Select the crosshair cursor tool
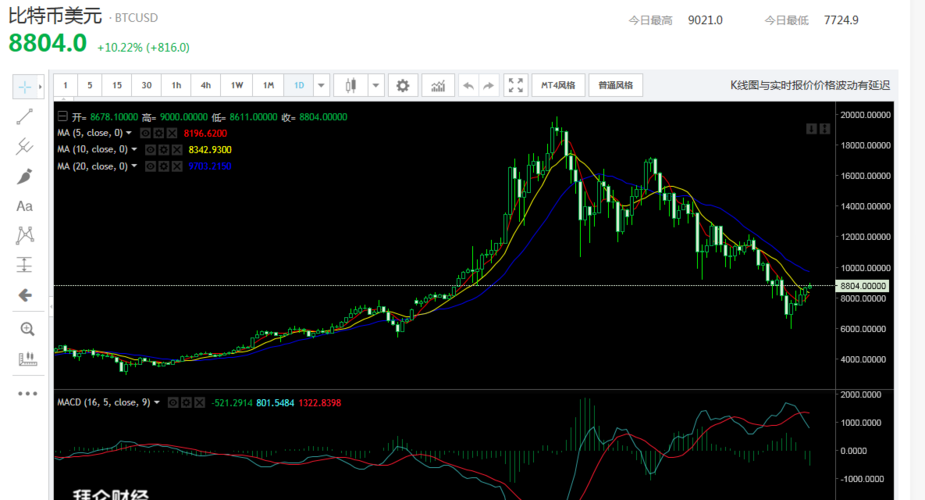Viewport: 925px width, 500px height. tap(25, 87)
